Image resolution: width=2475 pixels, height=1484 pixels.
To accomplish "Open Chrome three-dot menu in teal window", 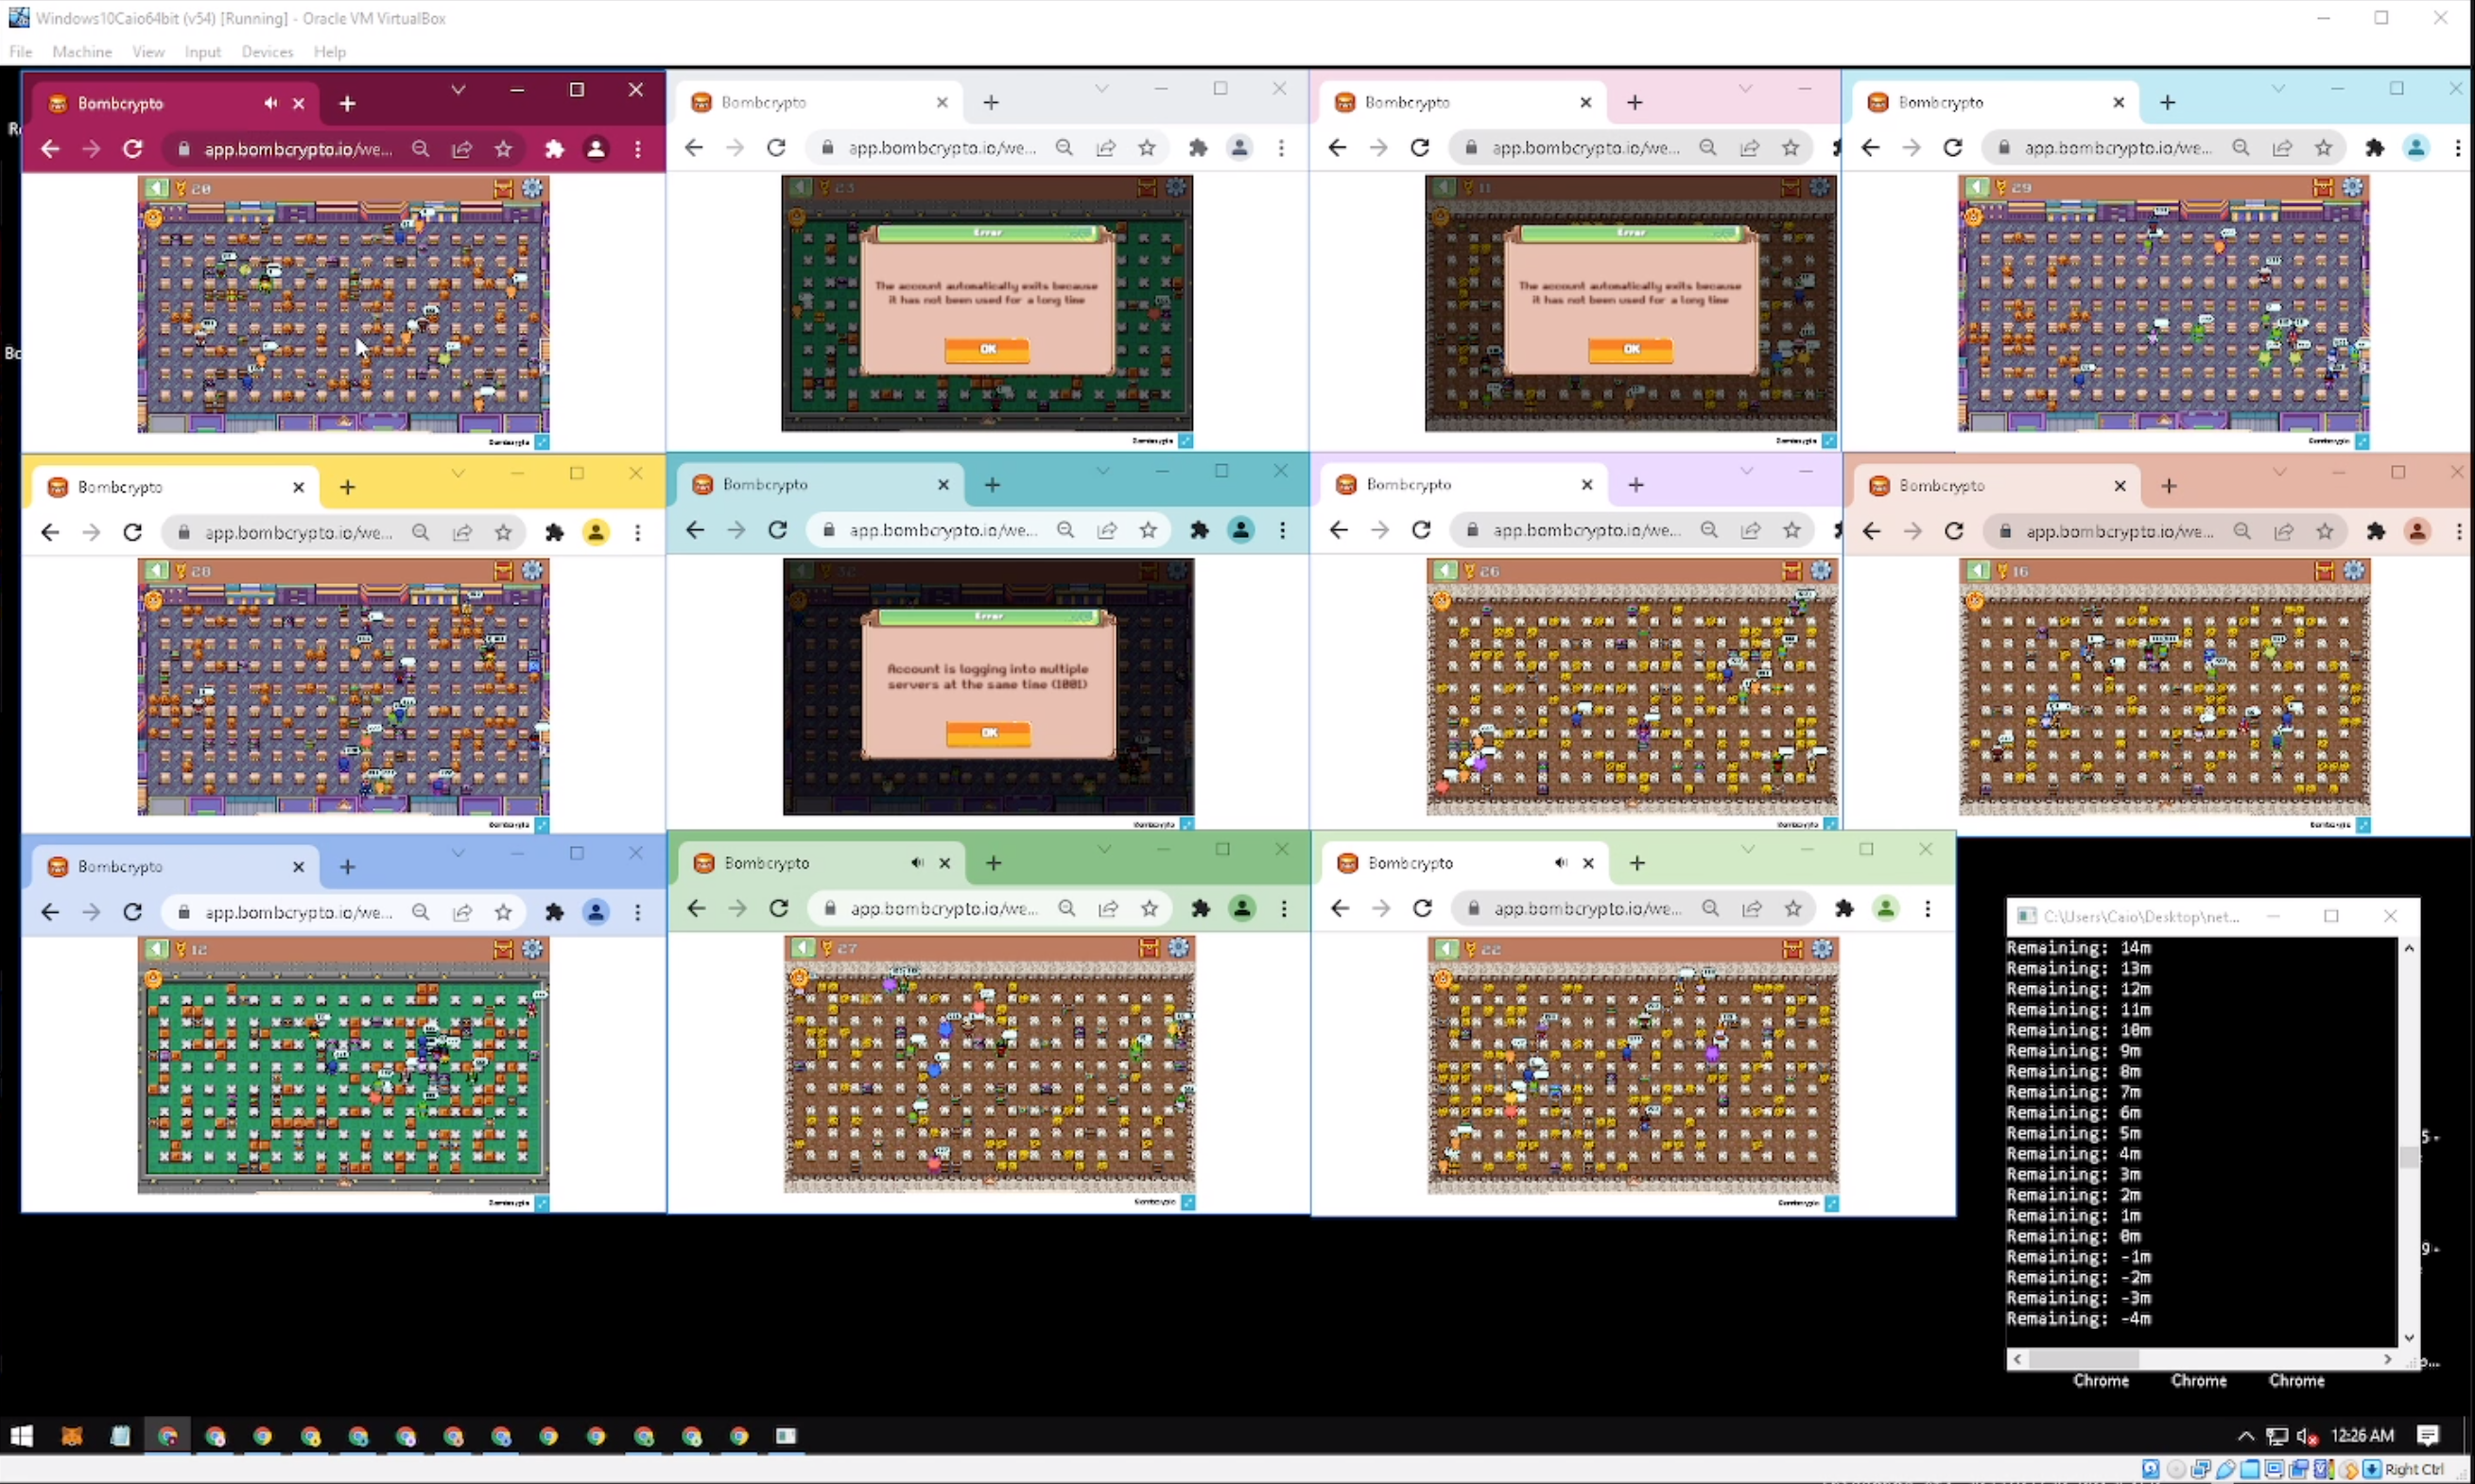I will 1282,530.
